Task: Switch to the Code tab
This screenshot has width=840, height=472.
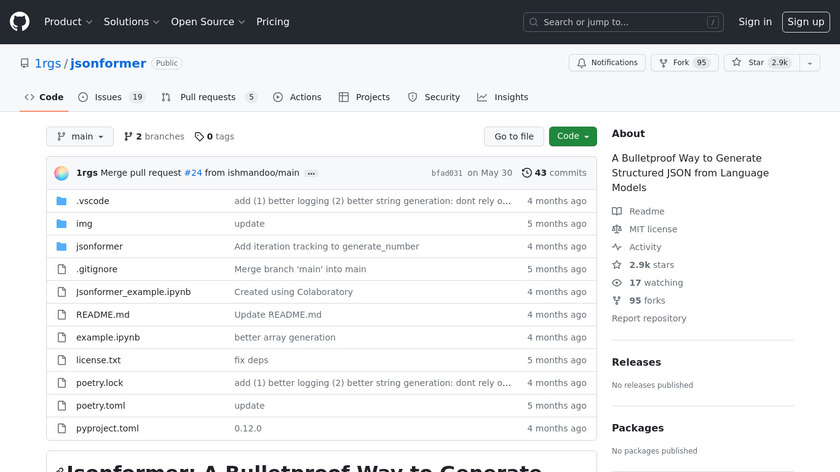Action: coord(44,97)
